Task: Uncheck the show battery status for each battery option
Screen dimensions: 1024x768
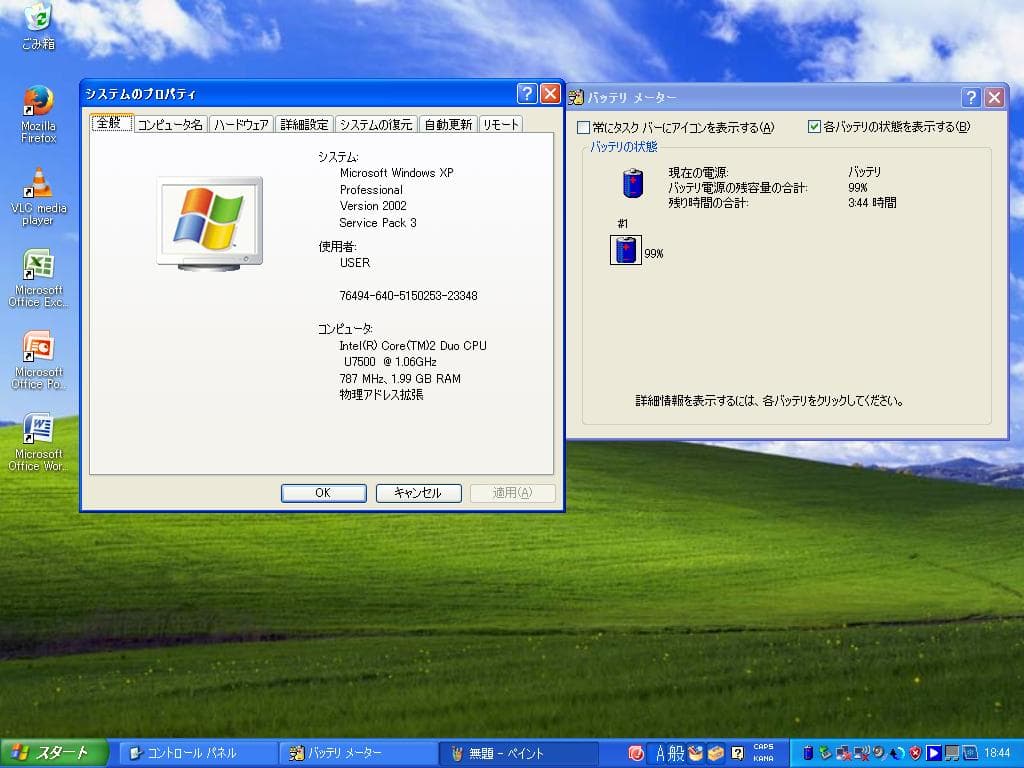Action: [815, 125]
